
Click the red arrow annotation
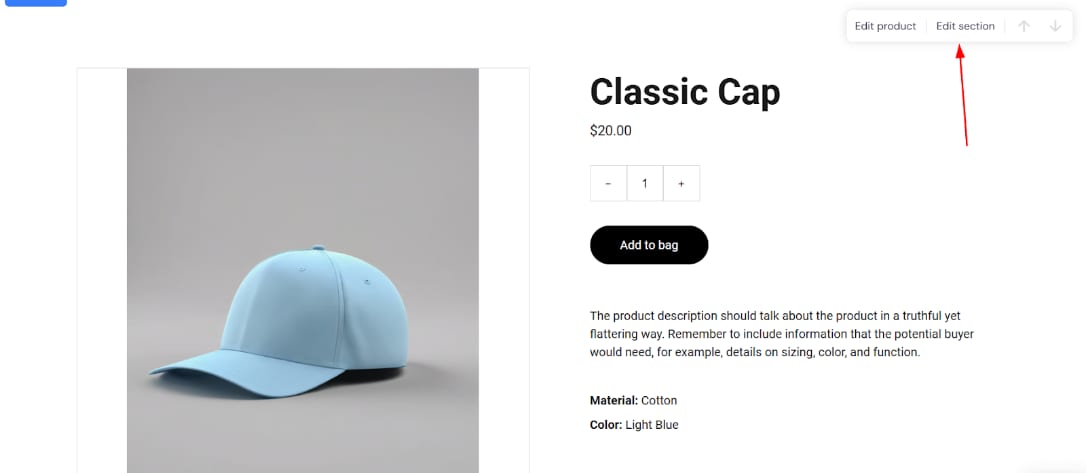point(963,95)
